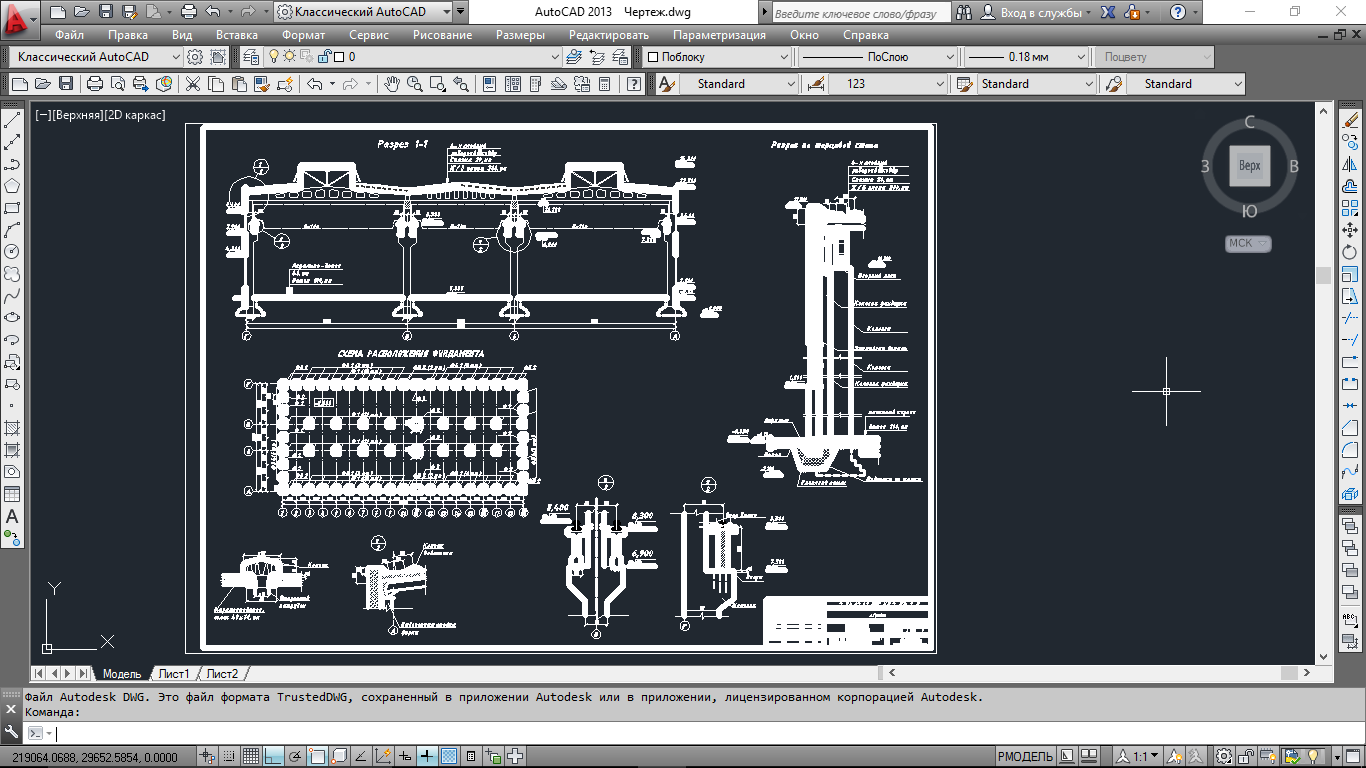Click the Text Style icon
1366x768 pixels.
coord(666,84)
